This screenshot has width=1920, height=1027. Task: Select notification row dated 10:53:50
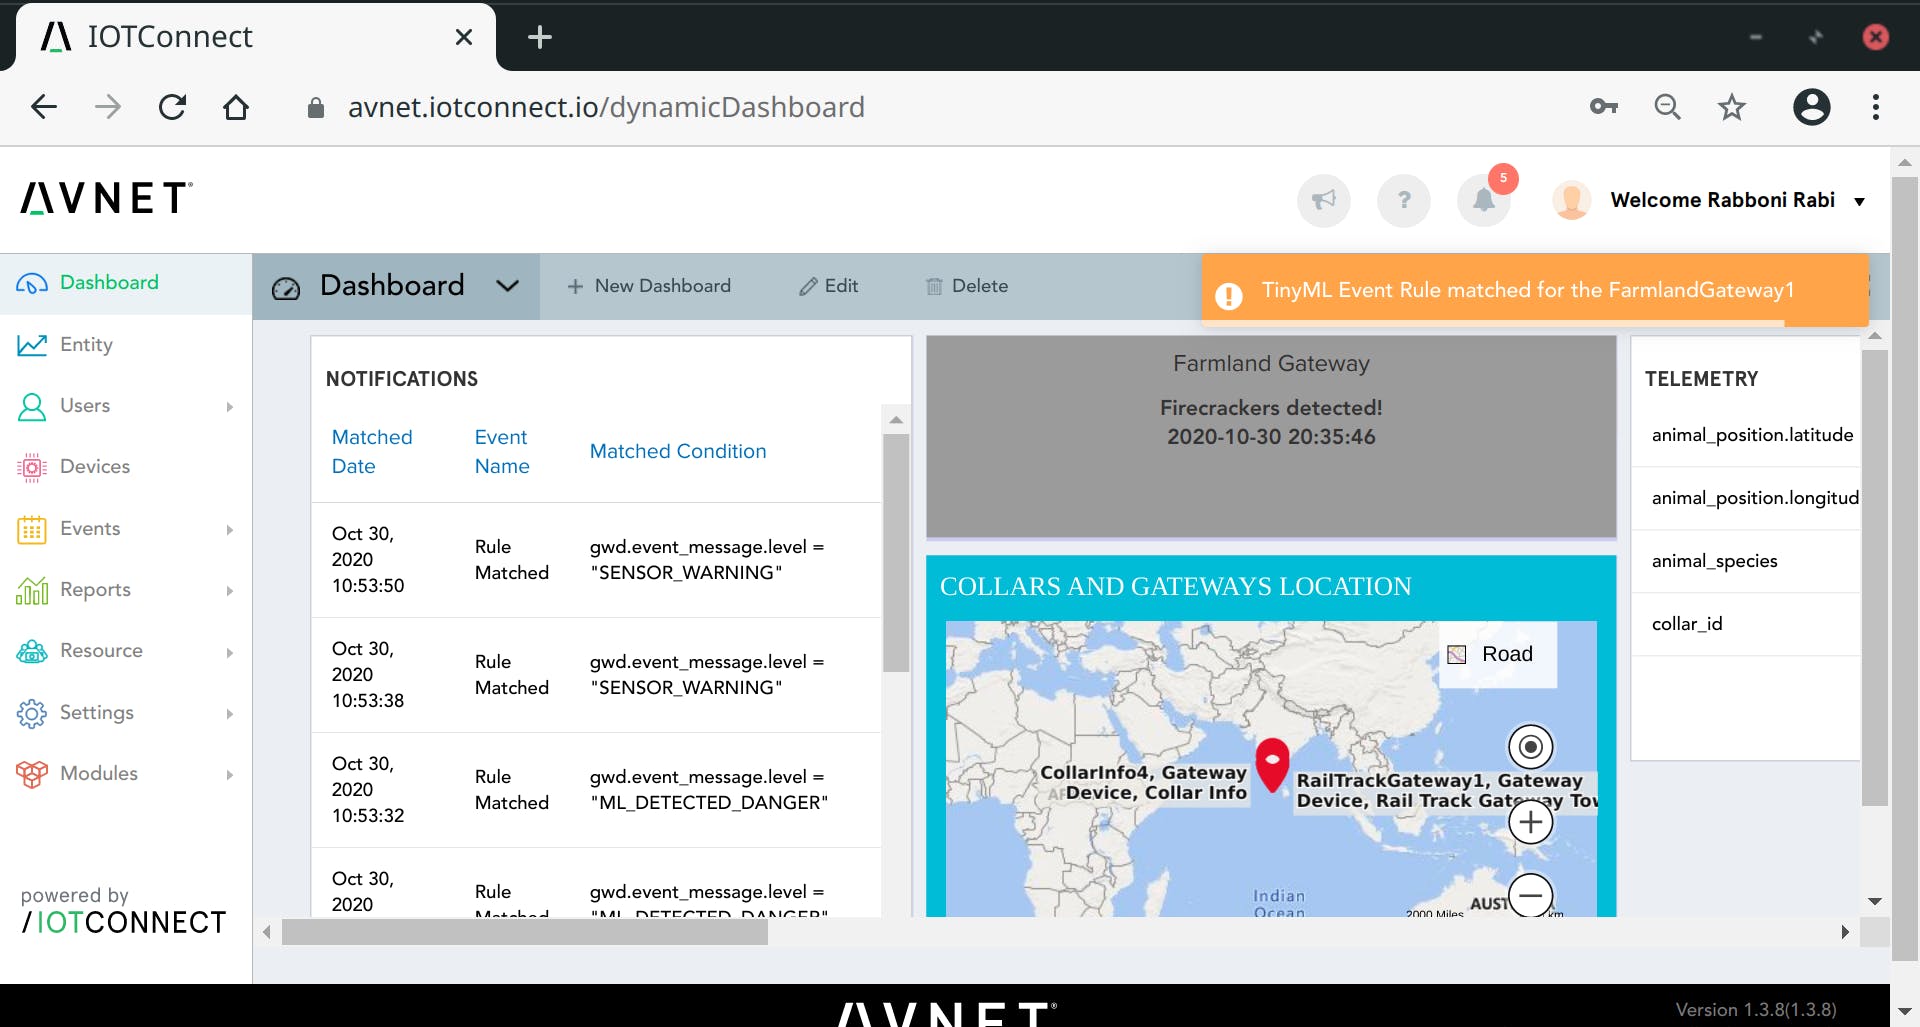596,560
